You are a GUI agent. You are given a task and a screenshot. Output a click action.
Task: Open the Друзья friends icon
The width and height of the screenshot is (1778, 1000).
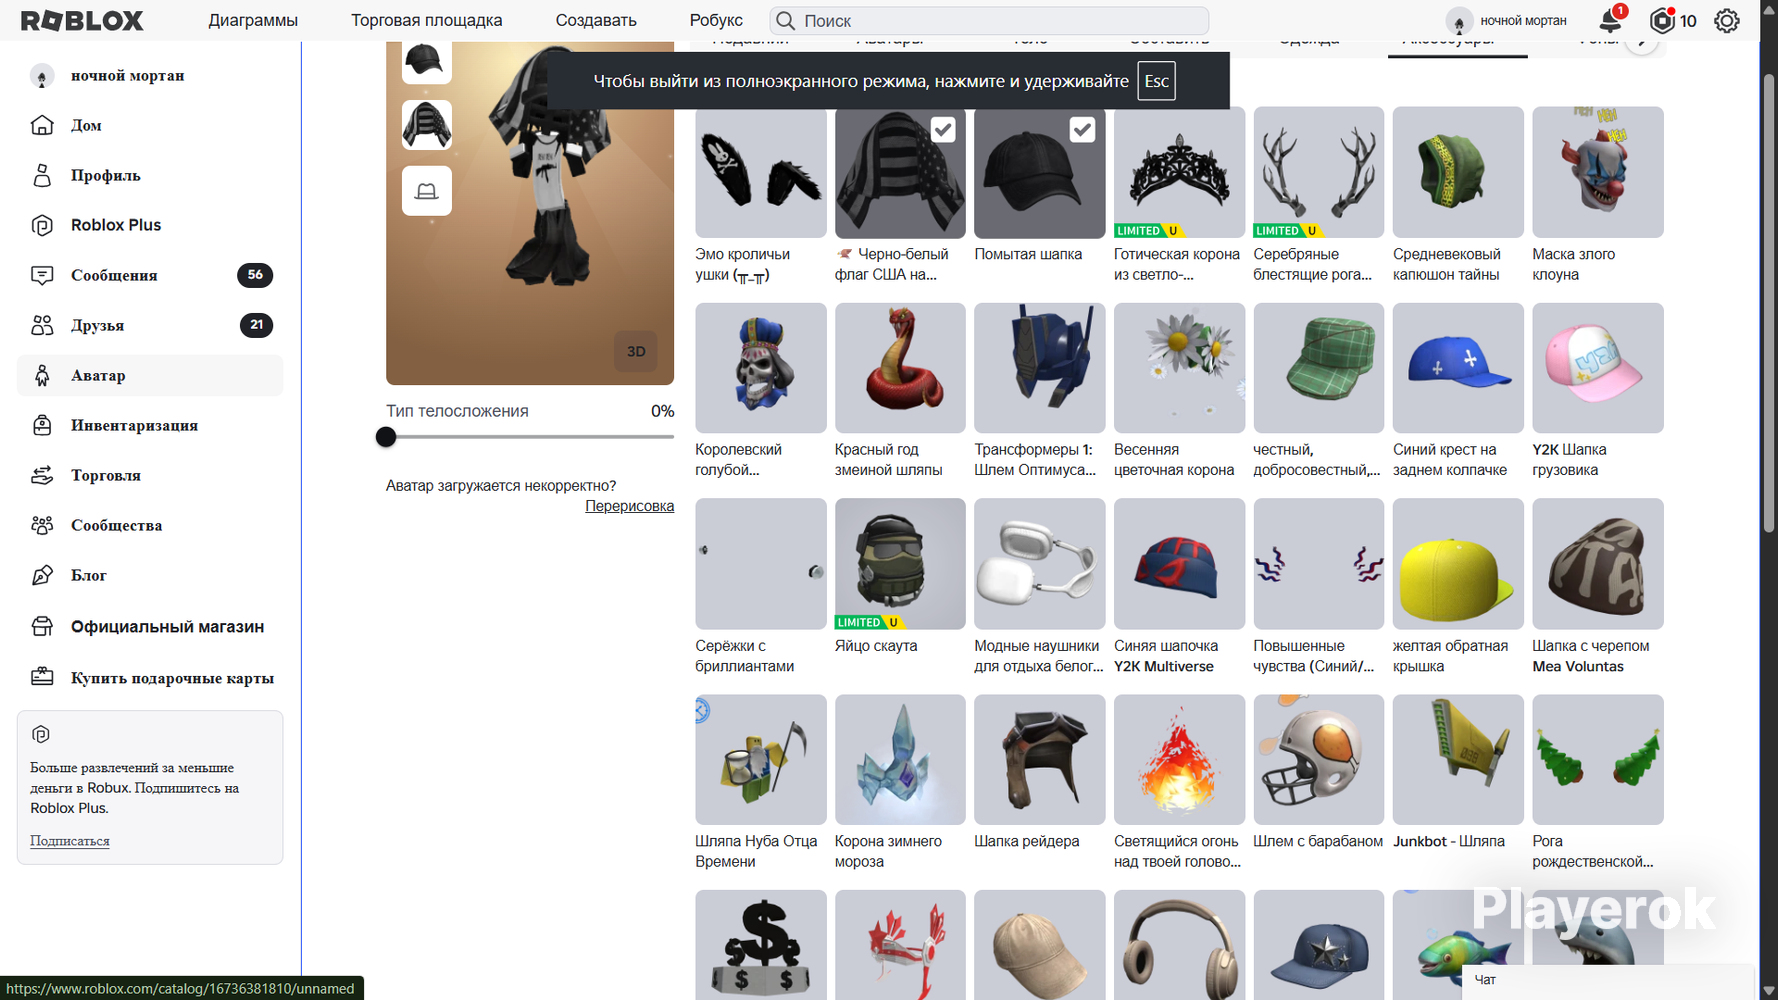(x=42, y=325)
